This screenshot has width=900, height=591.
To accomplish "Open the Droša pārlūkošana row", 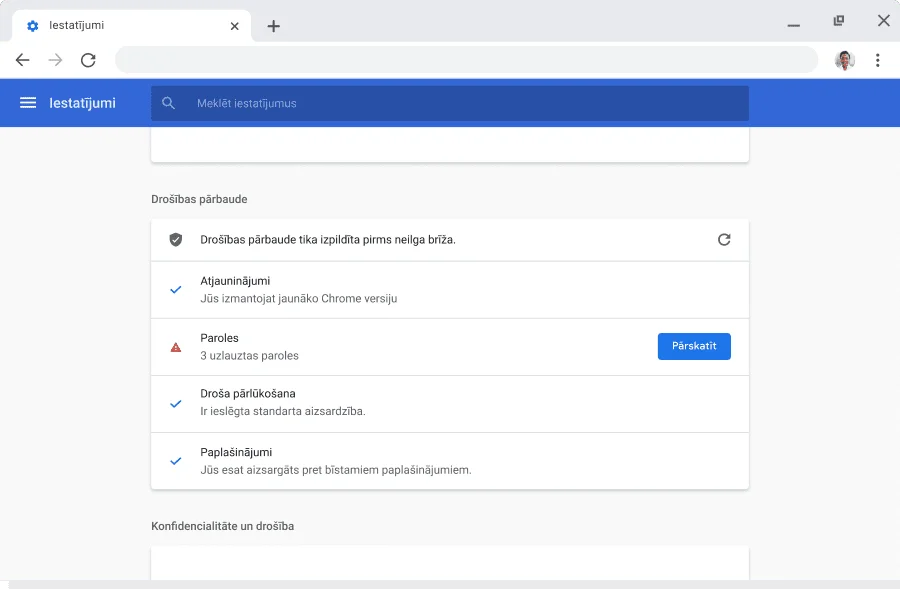I will click(450, 403).
